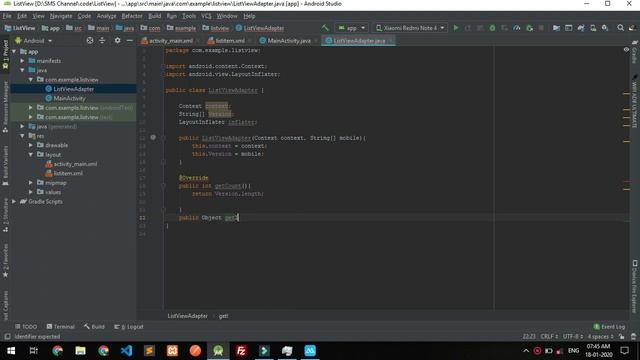Screen dimensions: 640x360
Task: Expand Gradle Scripts node
Action: (14, 201)
